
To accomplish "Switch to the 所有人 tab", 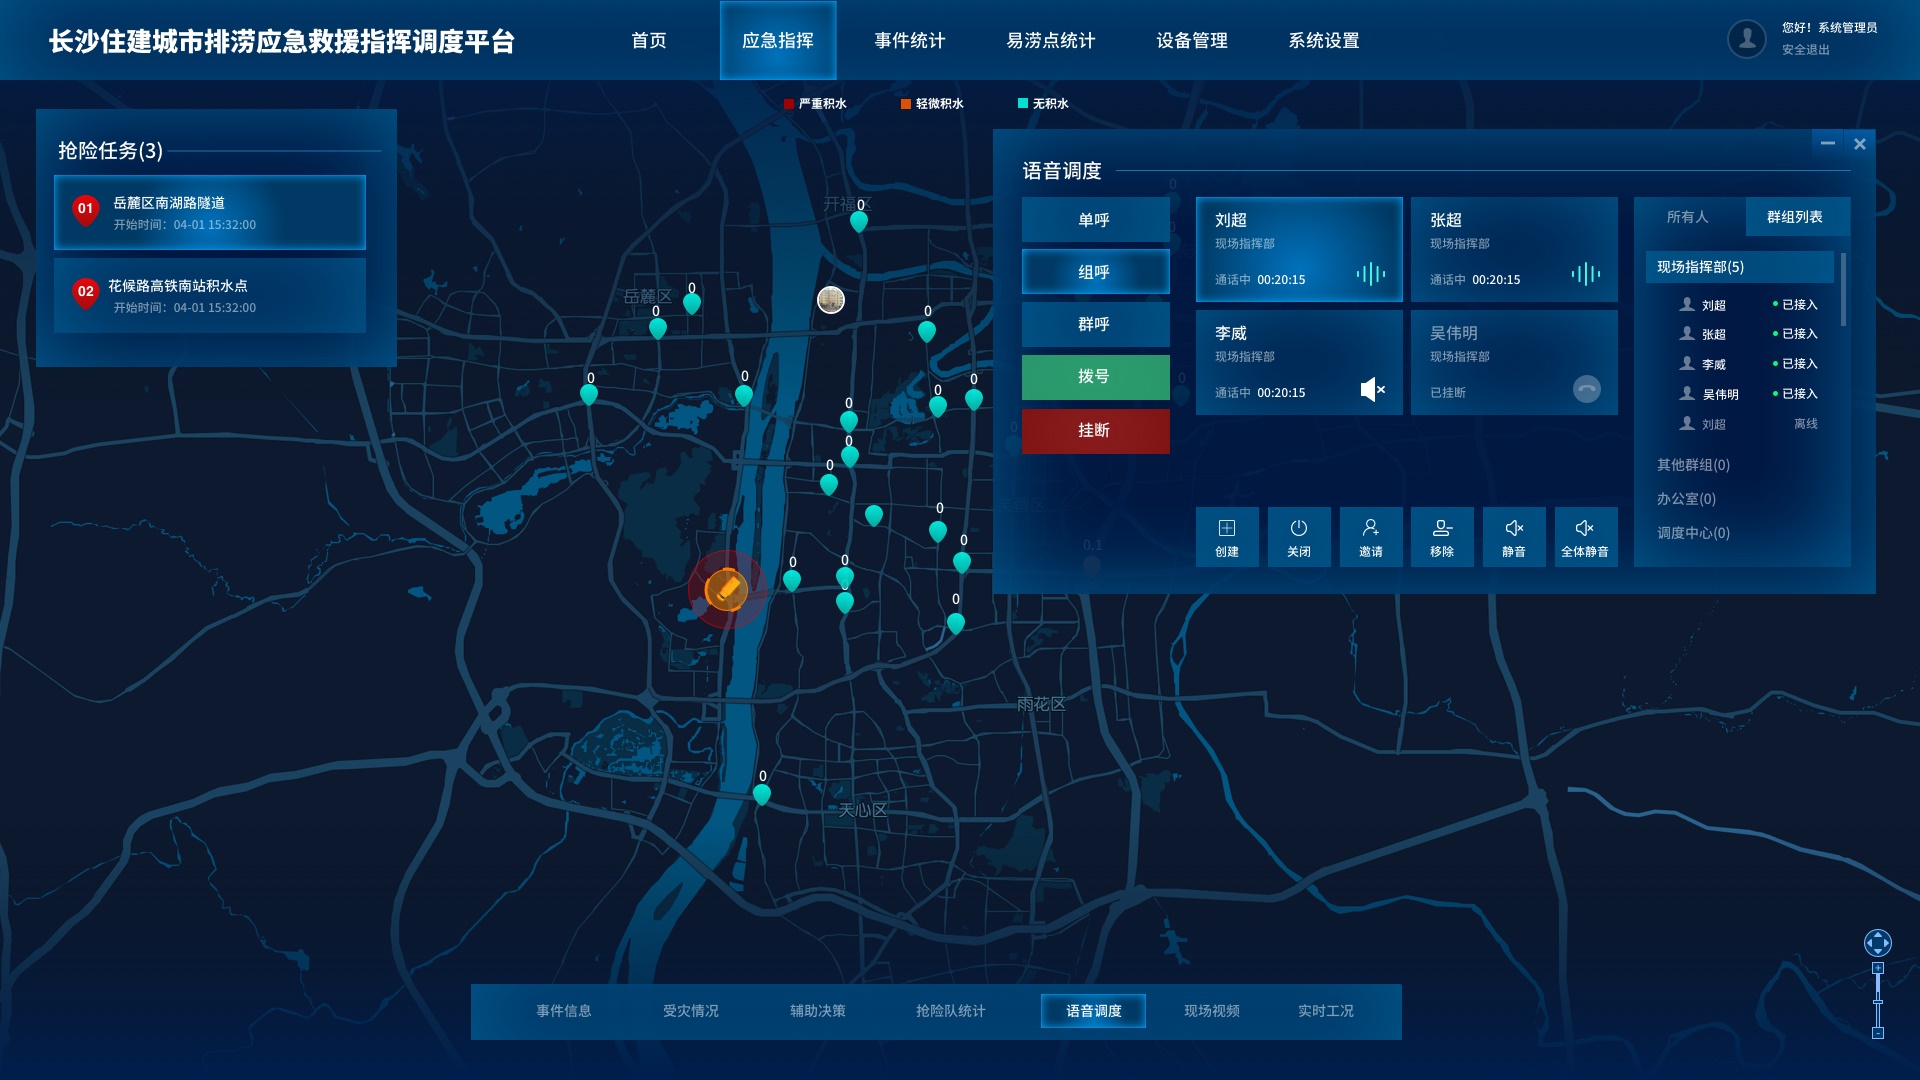I will click(1688, 217).
